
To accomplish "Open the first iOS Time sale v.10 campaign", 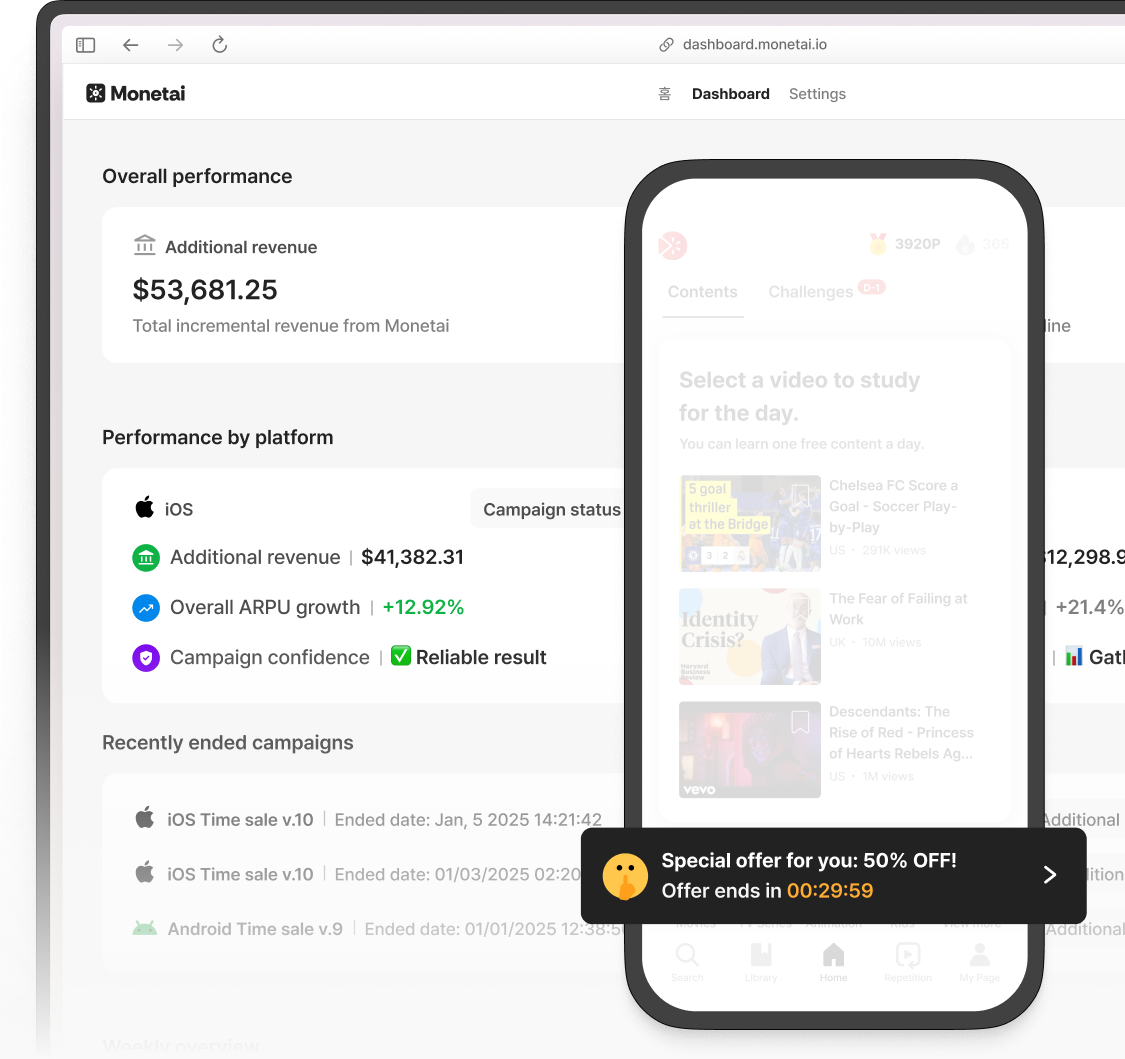I will pyautogui.click(x=240, y=820).
